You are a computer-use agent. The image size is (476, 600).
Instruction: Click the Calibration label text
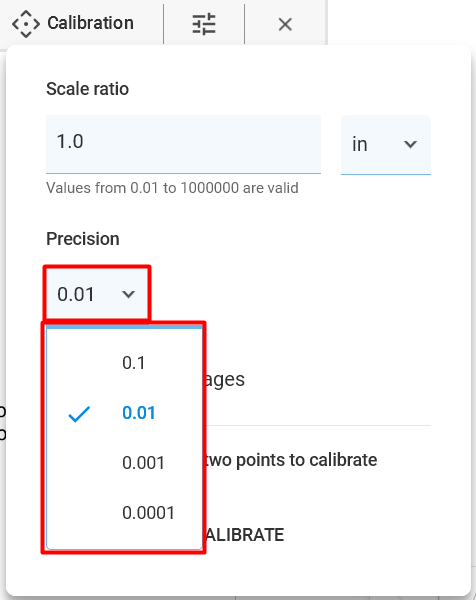click(x=91, y=23)
